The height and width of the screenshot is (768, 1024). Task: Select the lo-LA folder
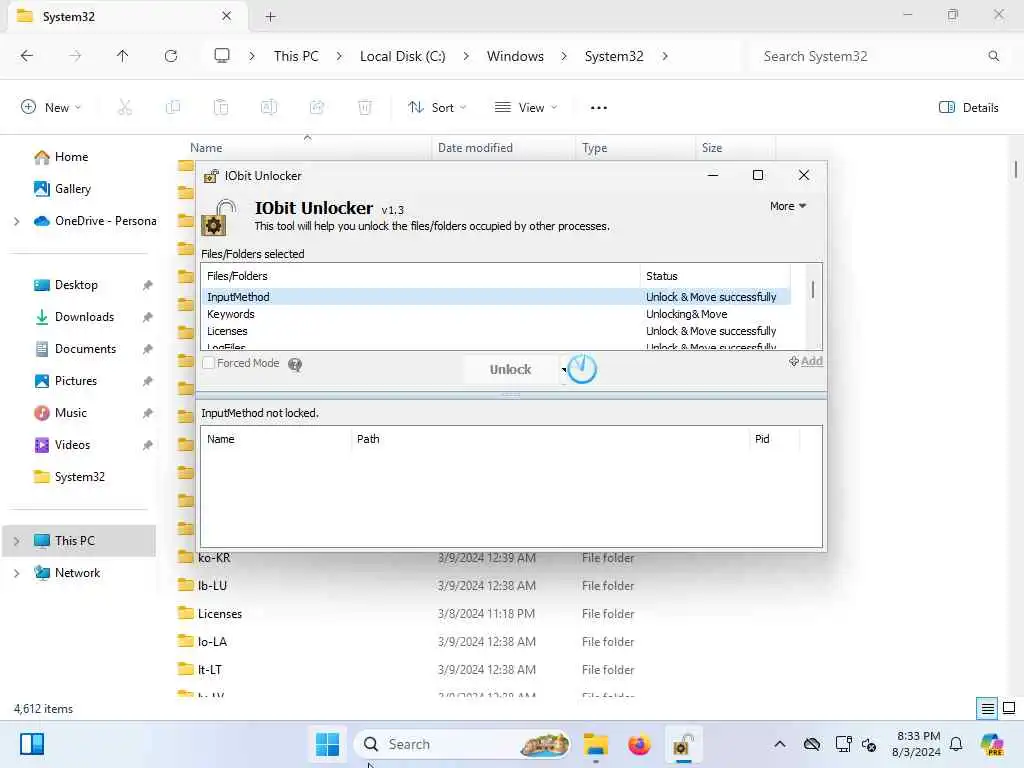coord(212,642)
